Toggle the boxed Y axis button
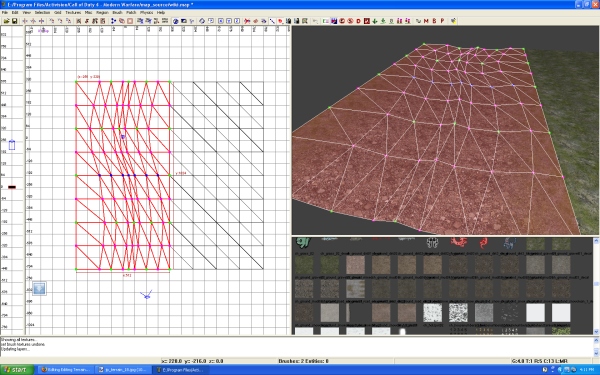The width and height of the screenshot is (600, 375). click(x=229, y=21)
